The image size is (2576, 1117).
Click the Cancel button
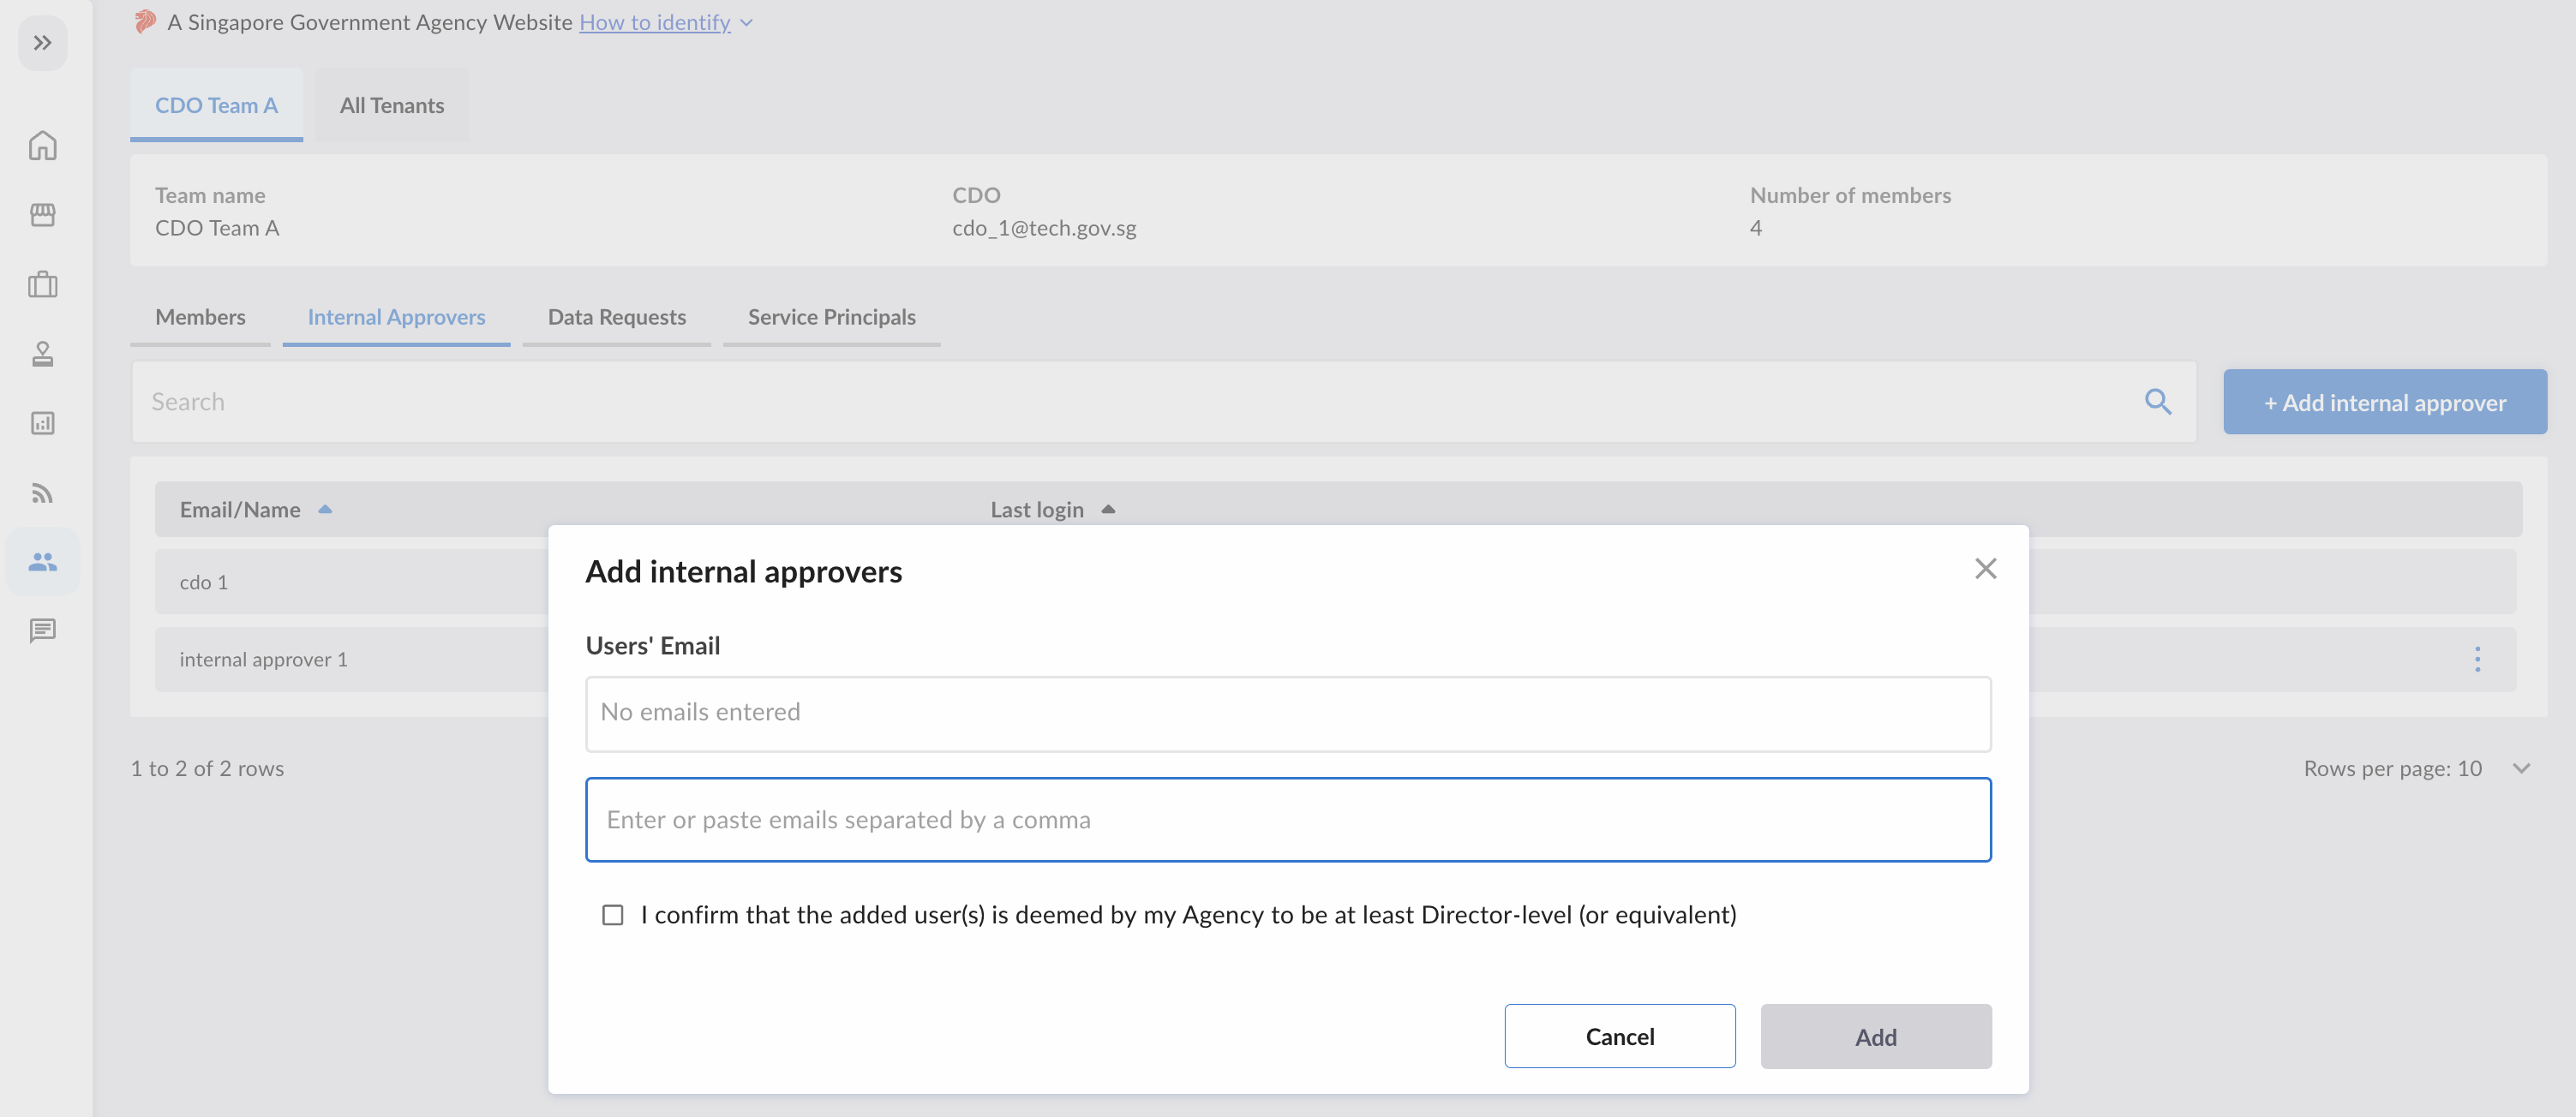click(x=1619, y=1036)
